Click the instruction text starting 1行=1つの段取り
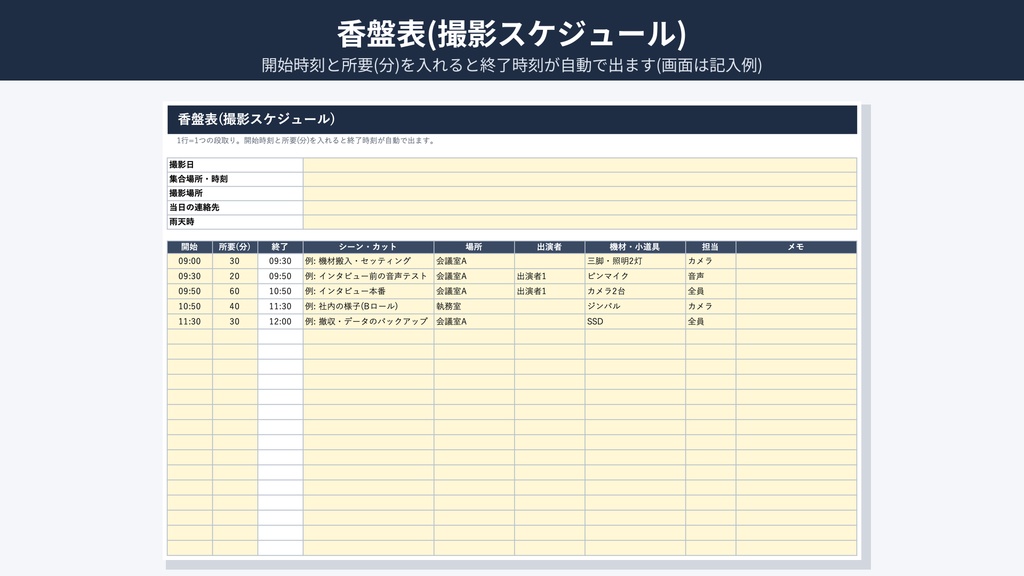 tap(306, 140)
